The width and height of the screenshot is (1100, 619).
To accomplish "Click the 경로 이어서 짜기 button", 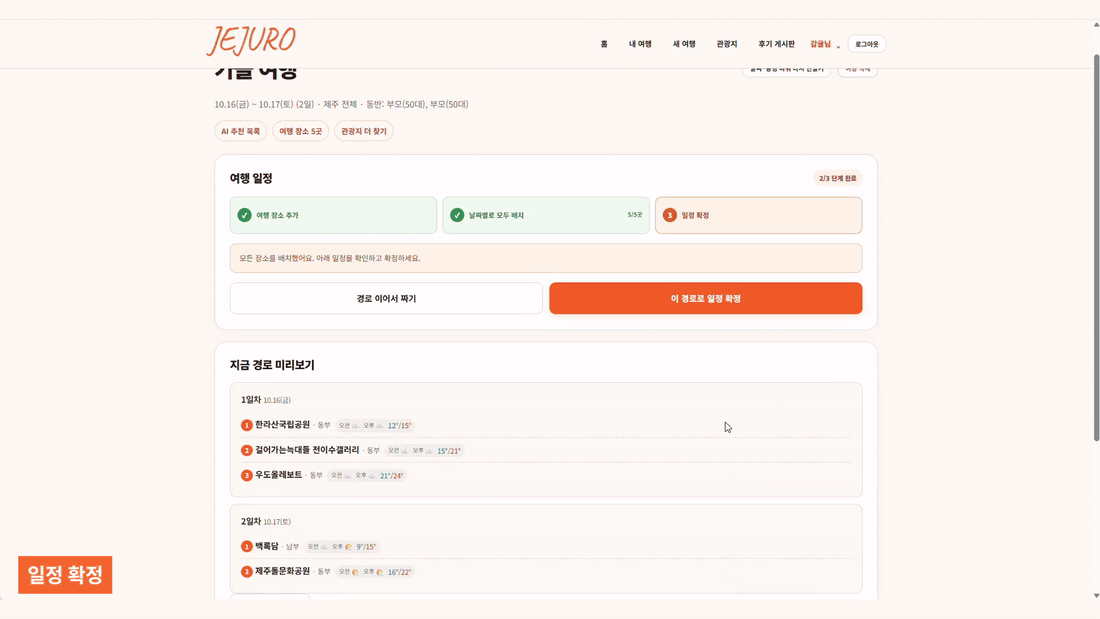I will tap(386, 298).
